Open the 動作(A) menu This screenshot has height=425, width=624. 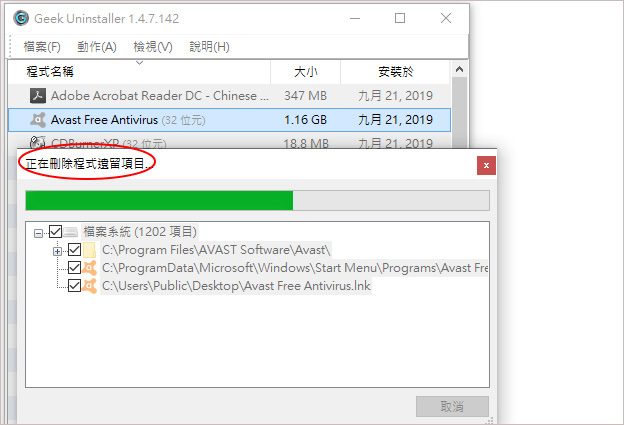point(97,47)
